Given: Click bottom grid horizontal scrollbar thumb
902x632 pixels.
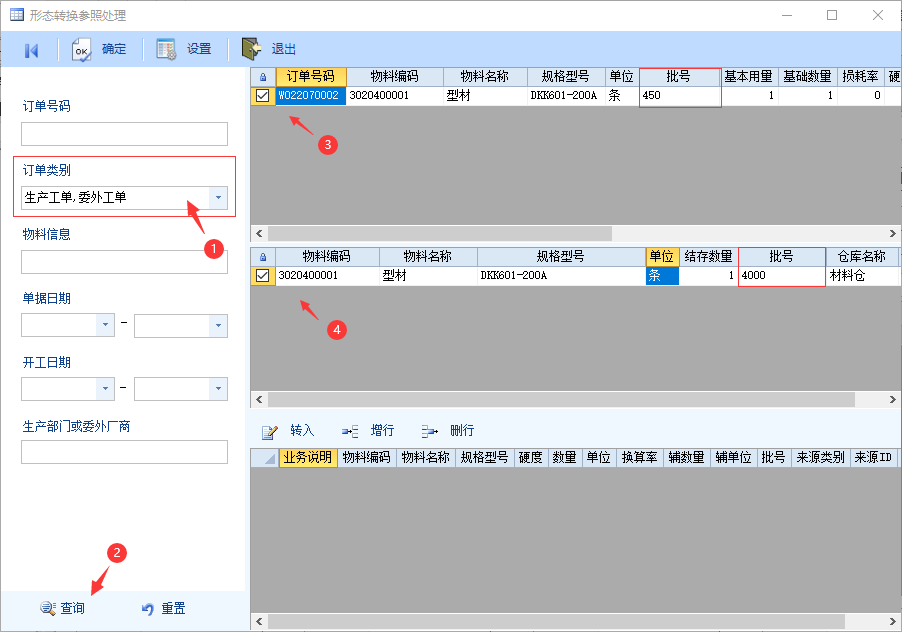Looking at the screenshot, I should coord(556,622).
